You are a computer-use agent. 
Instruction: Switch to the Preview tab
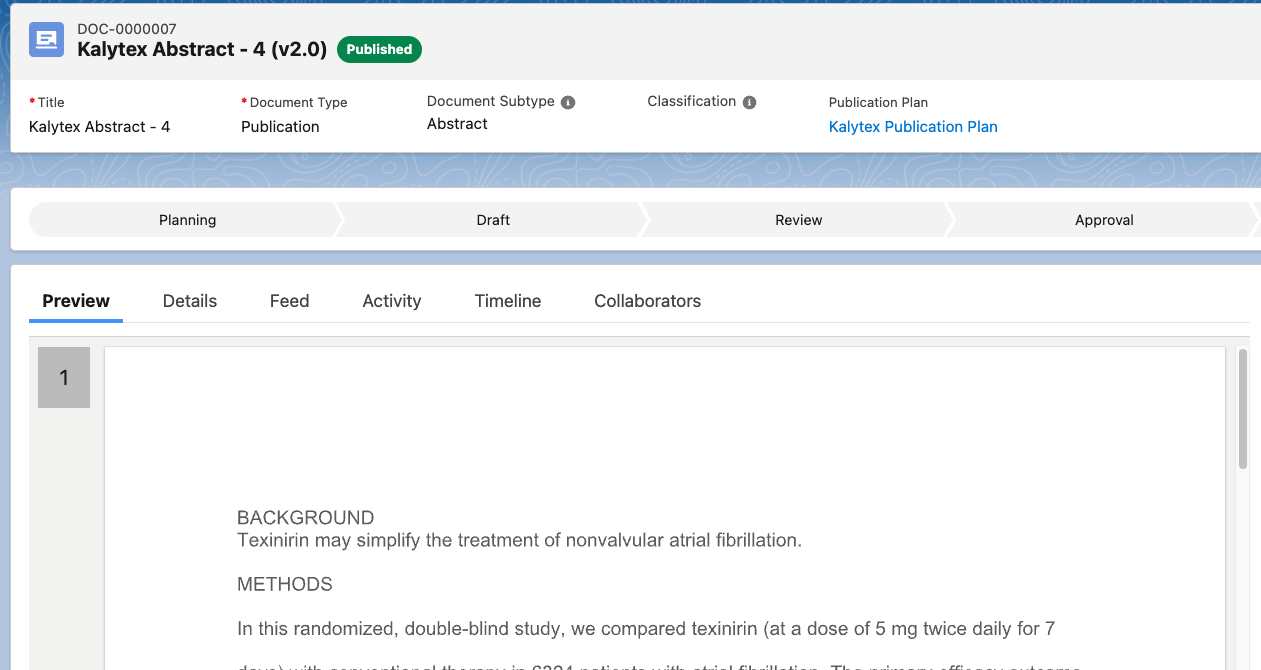coord(76,301)
